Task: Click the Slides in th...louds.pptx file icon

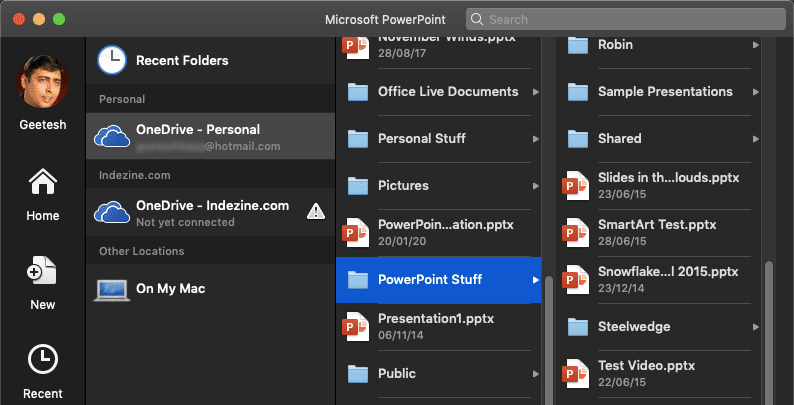Action: click(x=576, y=186)
